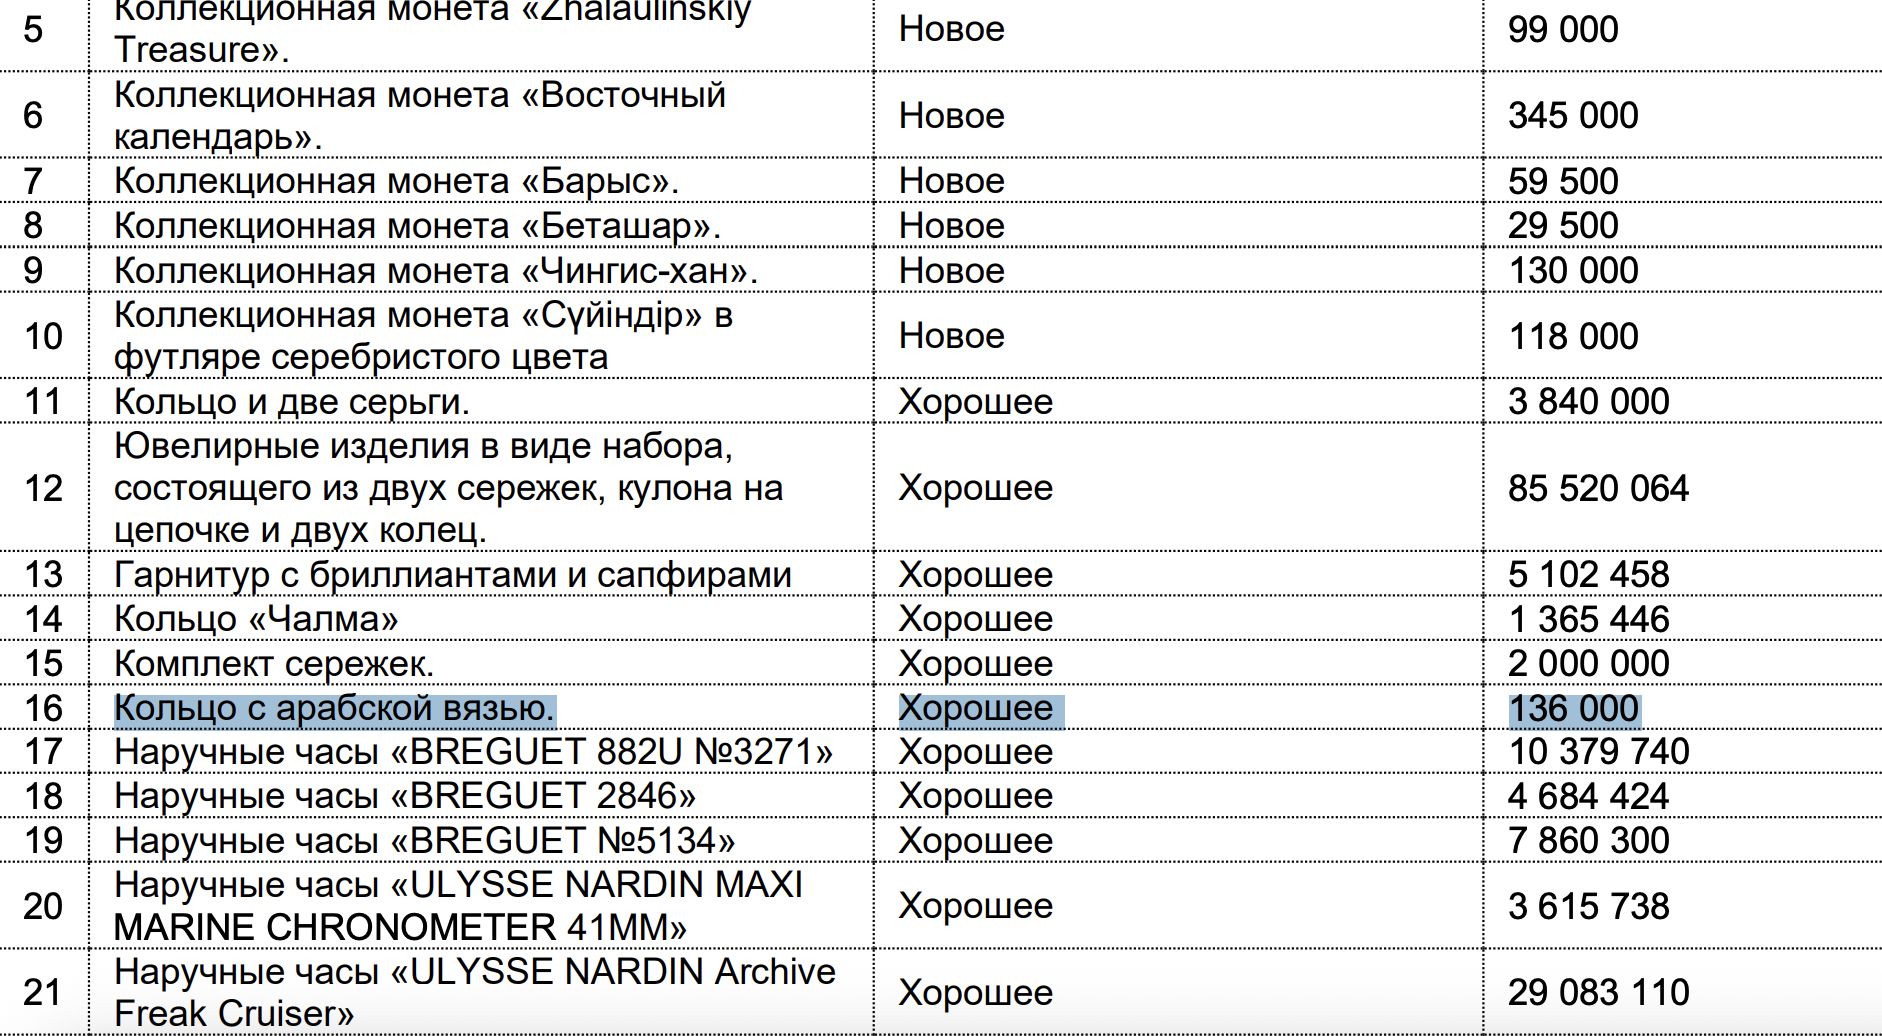The width and height of the screenshot is (1882, 1036).
Task: Select the 'Кольцо «Чалма»' text
Action: (256, 619)
